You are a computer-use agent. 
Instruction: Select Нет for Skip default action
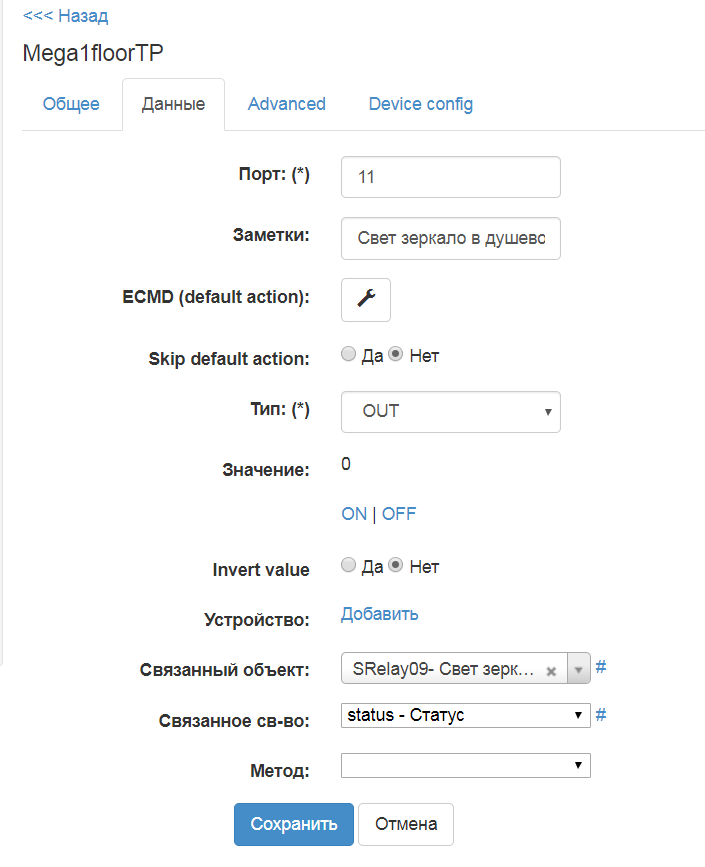pyautogui.click(x=395, y=354)
